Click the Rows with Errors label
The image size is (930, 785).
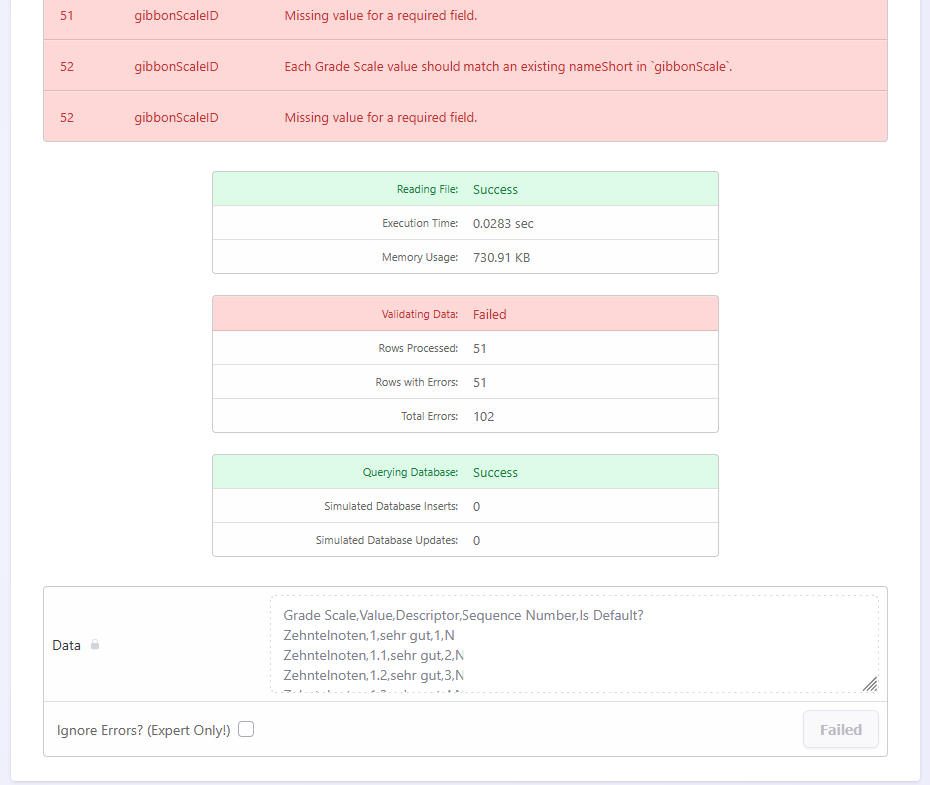(416, 382)
